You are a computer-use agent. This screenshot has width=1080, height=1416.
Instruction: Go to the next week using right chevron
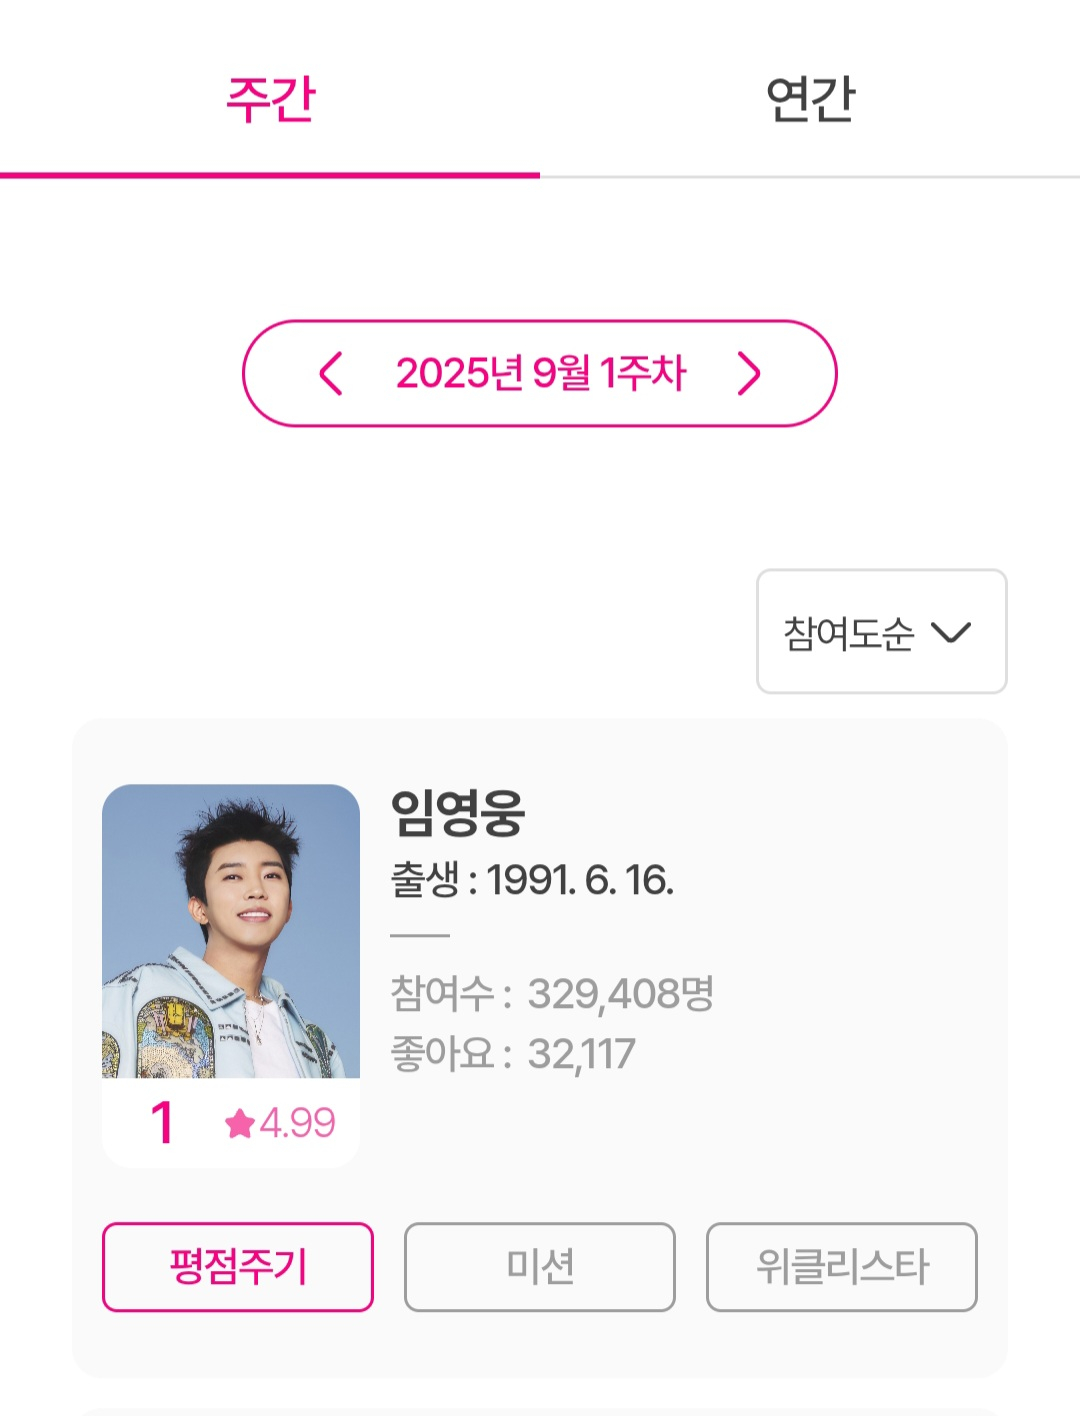(749, 374)
